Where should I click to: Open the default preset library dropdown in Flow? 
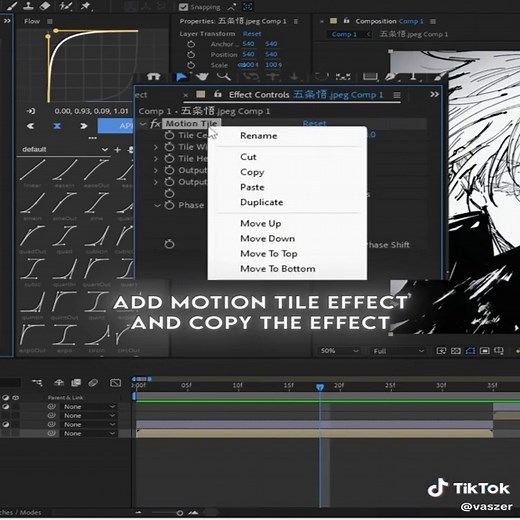(65, 149)
